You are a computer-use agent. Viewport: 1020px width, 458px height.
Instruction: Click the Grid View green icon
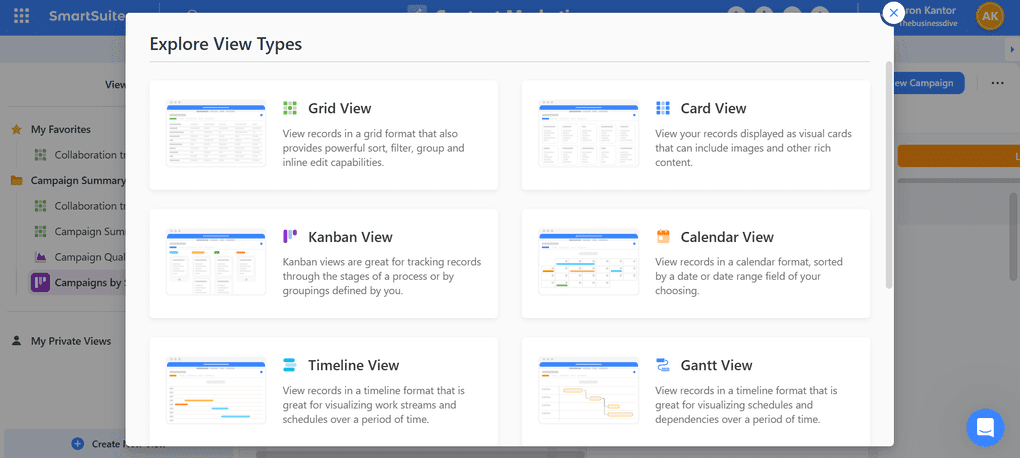click(290, 108)
